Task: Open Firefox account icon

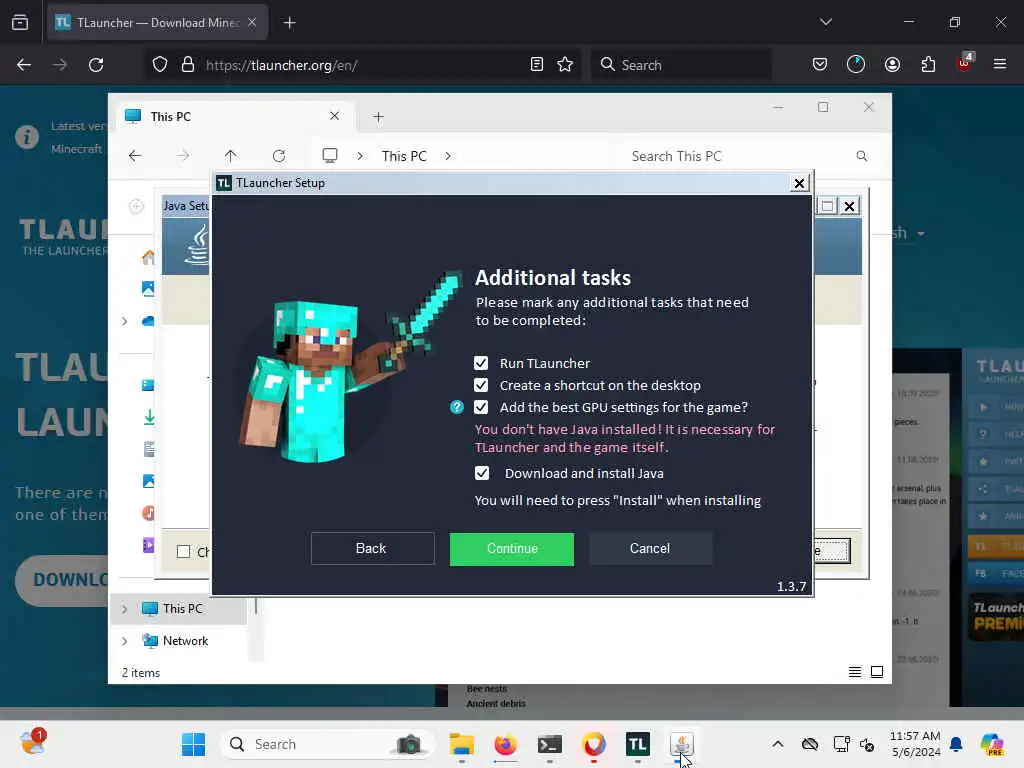Action: 892,64
